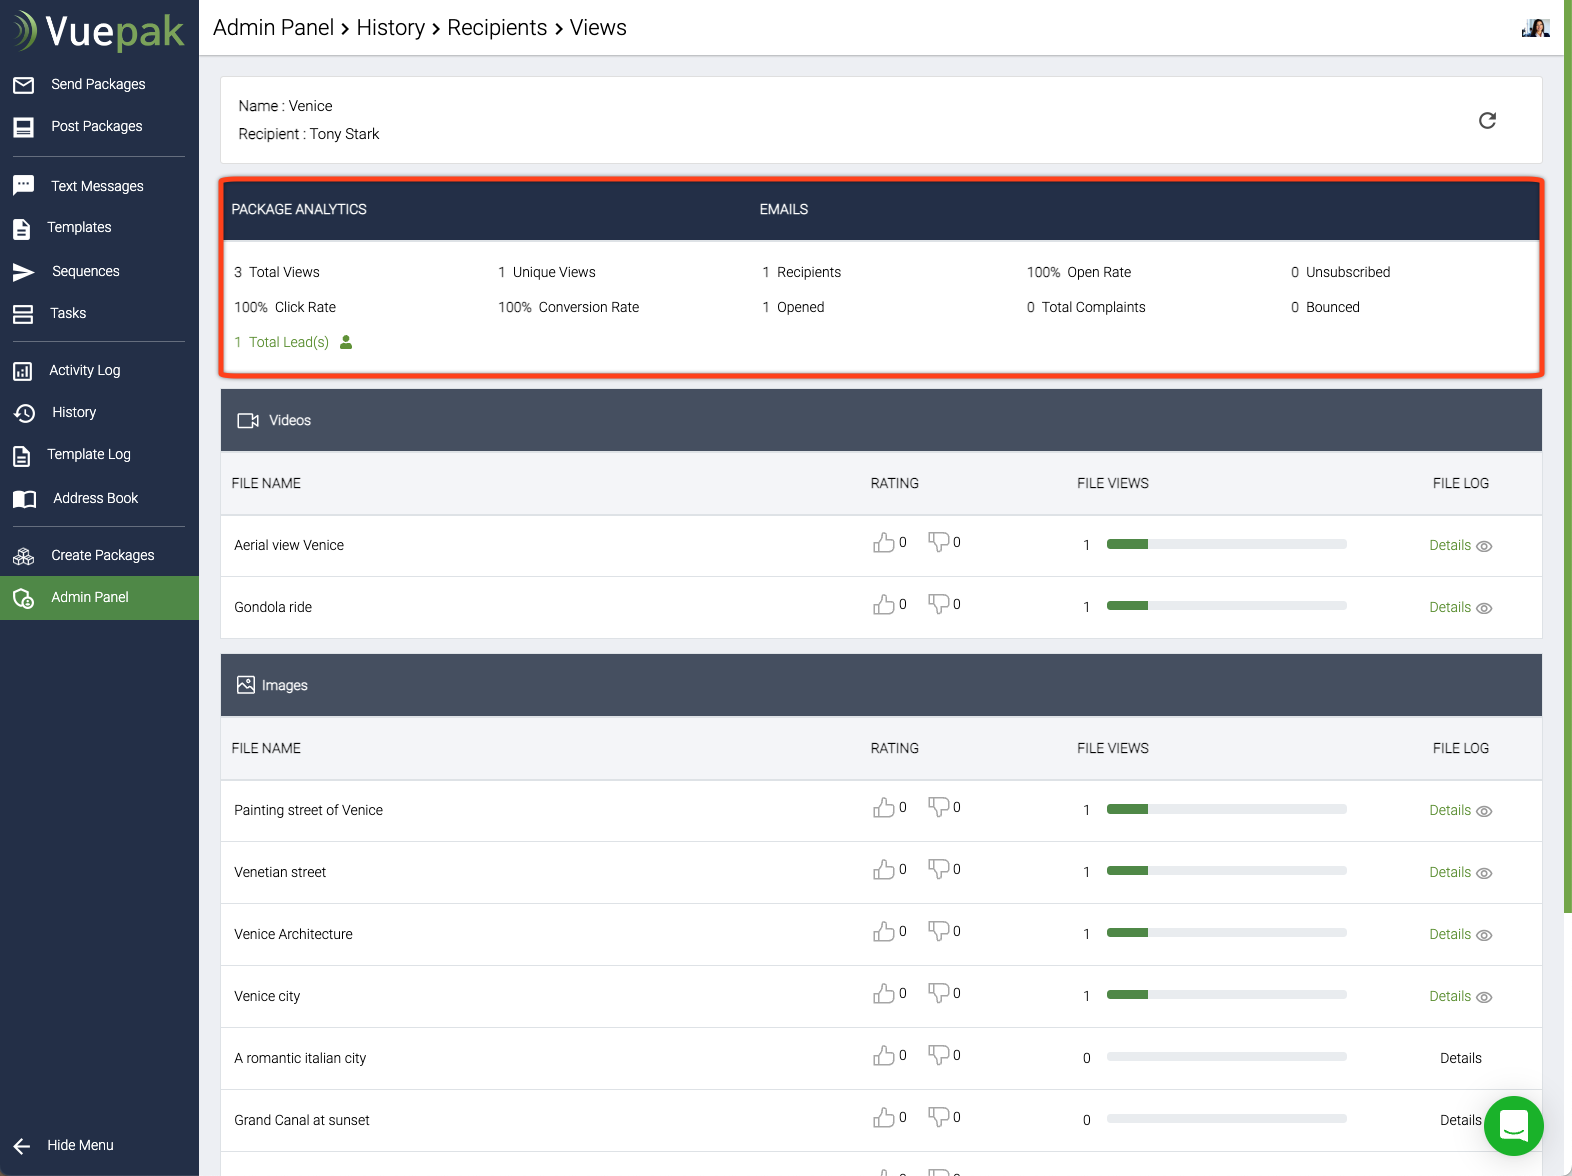Collapse the Images section header
Screen dimensions: 1572x1176
coord(880,685)
